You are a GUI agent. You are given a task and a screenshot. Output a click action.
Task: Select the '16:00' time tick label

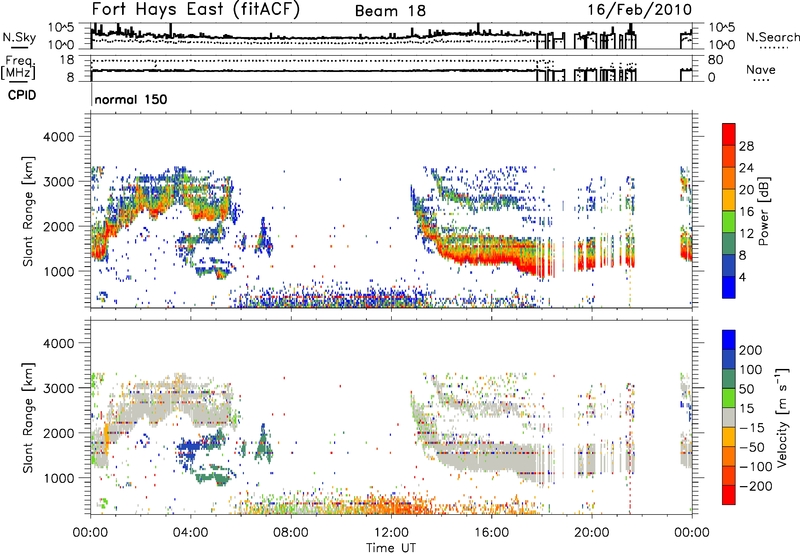491,533
